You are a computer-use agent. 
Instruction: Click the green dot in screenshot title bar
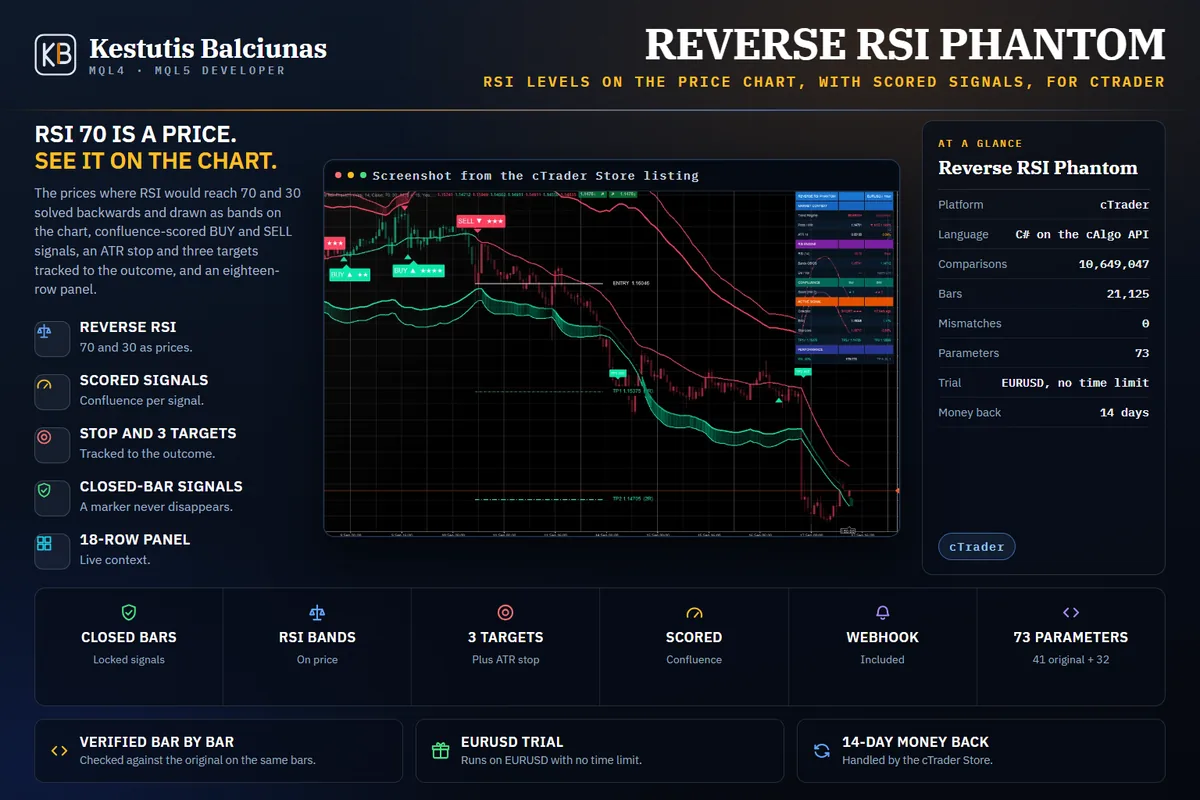[x=363, y=175]
